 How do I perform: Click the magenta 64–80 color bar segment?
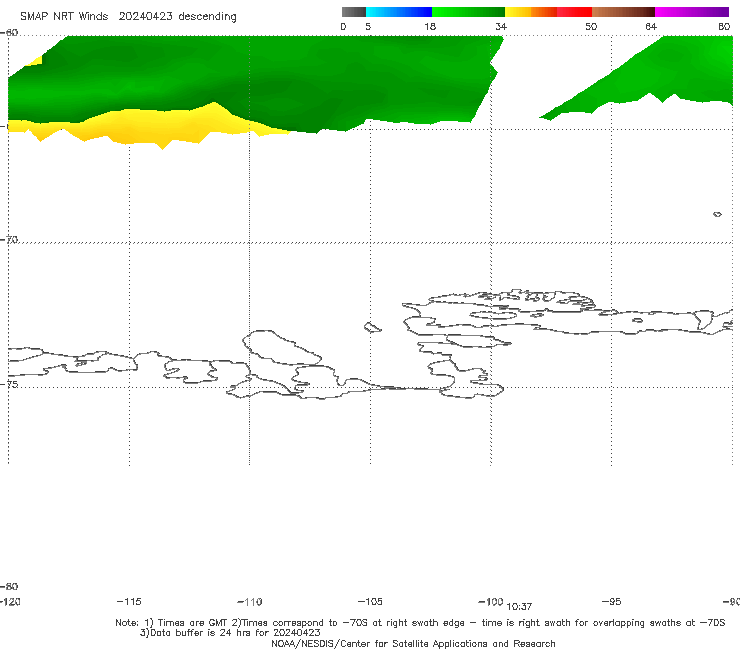tap(692, 12)
